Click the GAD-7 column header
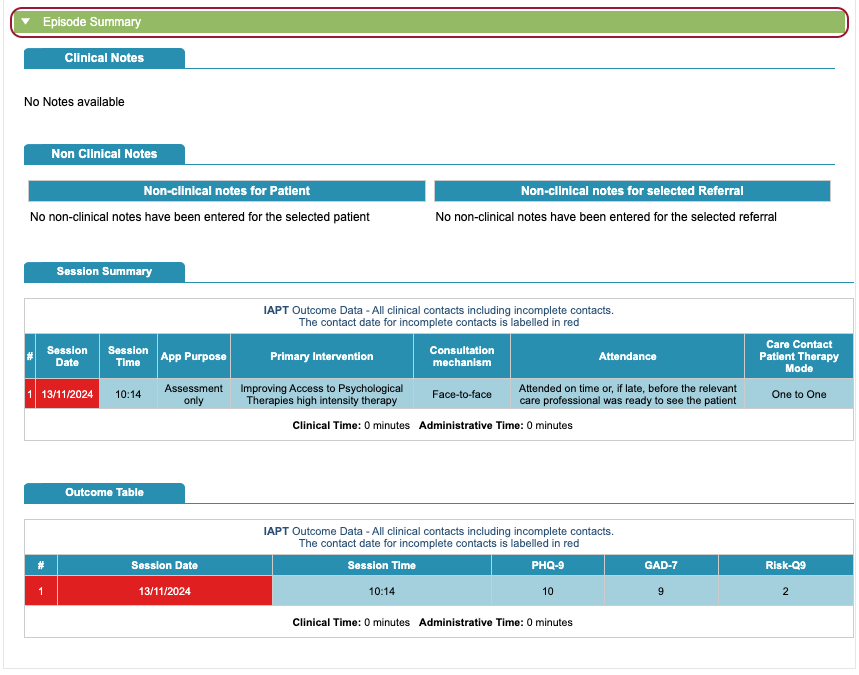The height and width of the screenshot is (675, 859). pyautogui.click(x=661, y=565)
